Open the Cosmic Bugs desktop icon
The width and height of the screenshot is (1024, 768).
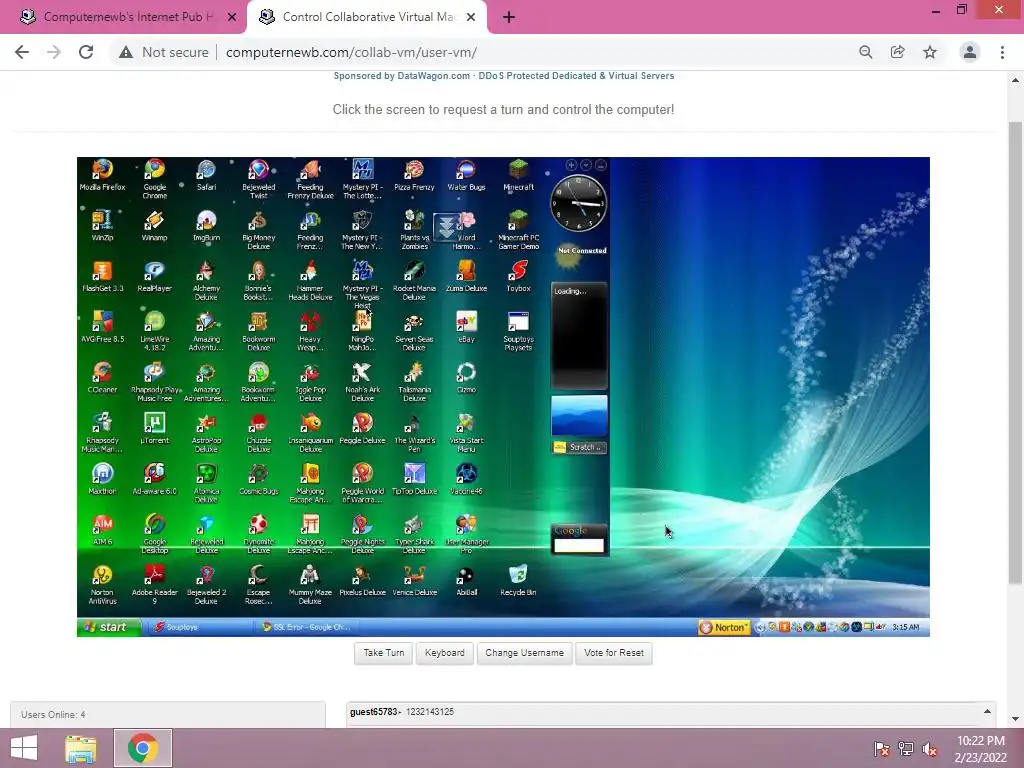(x=259, y=479)
